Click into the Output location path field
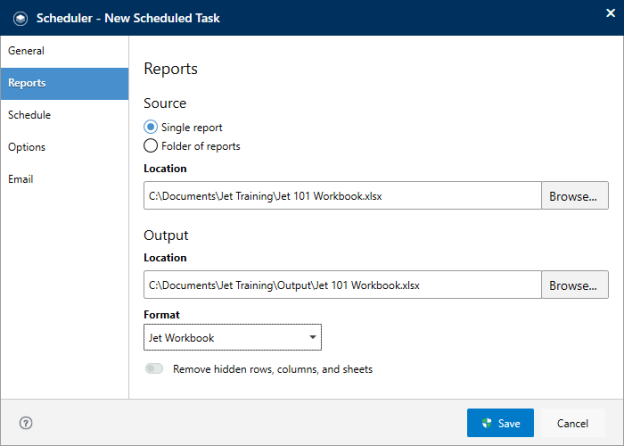 [342, 285]
